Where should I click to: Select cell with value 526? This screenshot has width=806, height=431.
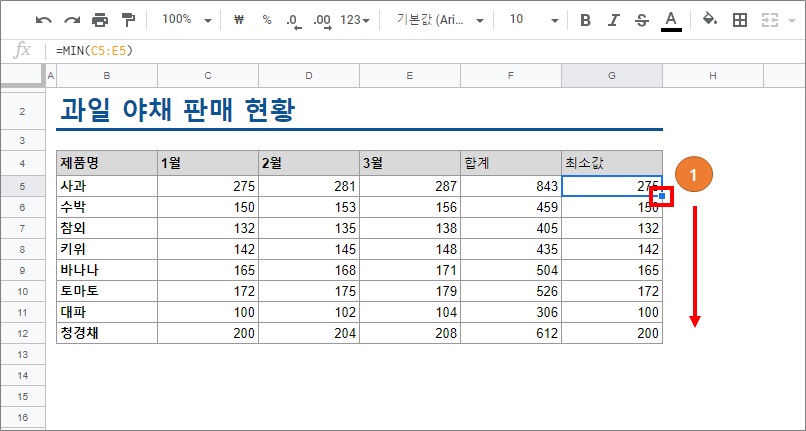pyautogui.click(x=510, y=292)
